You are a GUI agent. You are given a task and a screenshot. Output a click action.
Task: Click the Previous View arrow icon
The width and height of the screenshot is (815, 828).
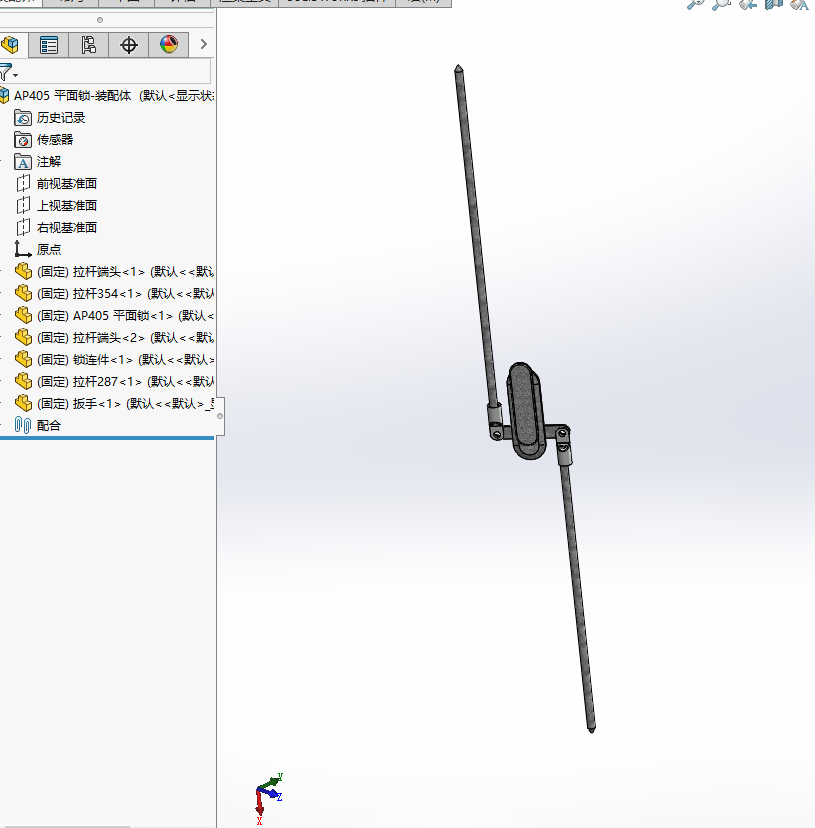(747, 5)
